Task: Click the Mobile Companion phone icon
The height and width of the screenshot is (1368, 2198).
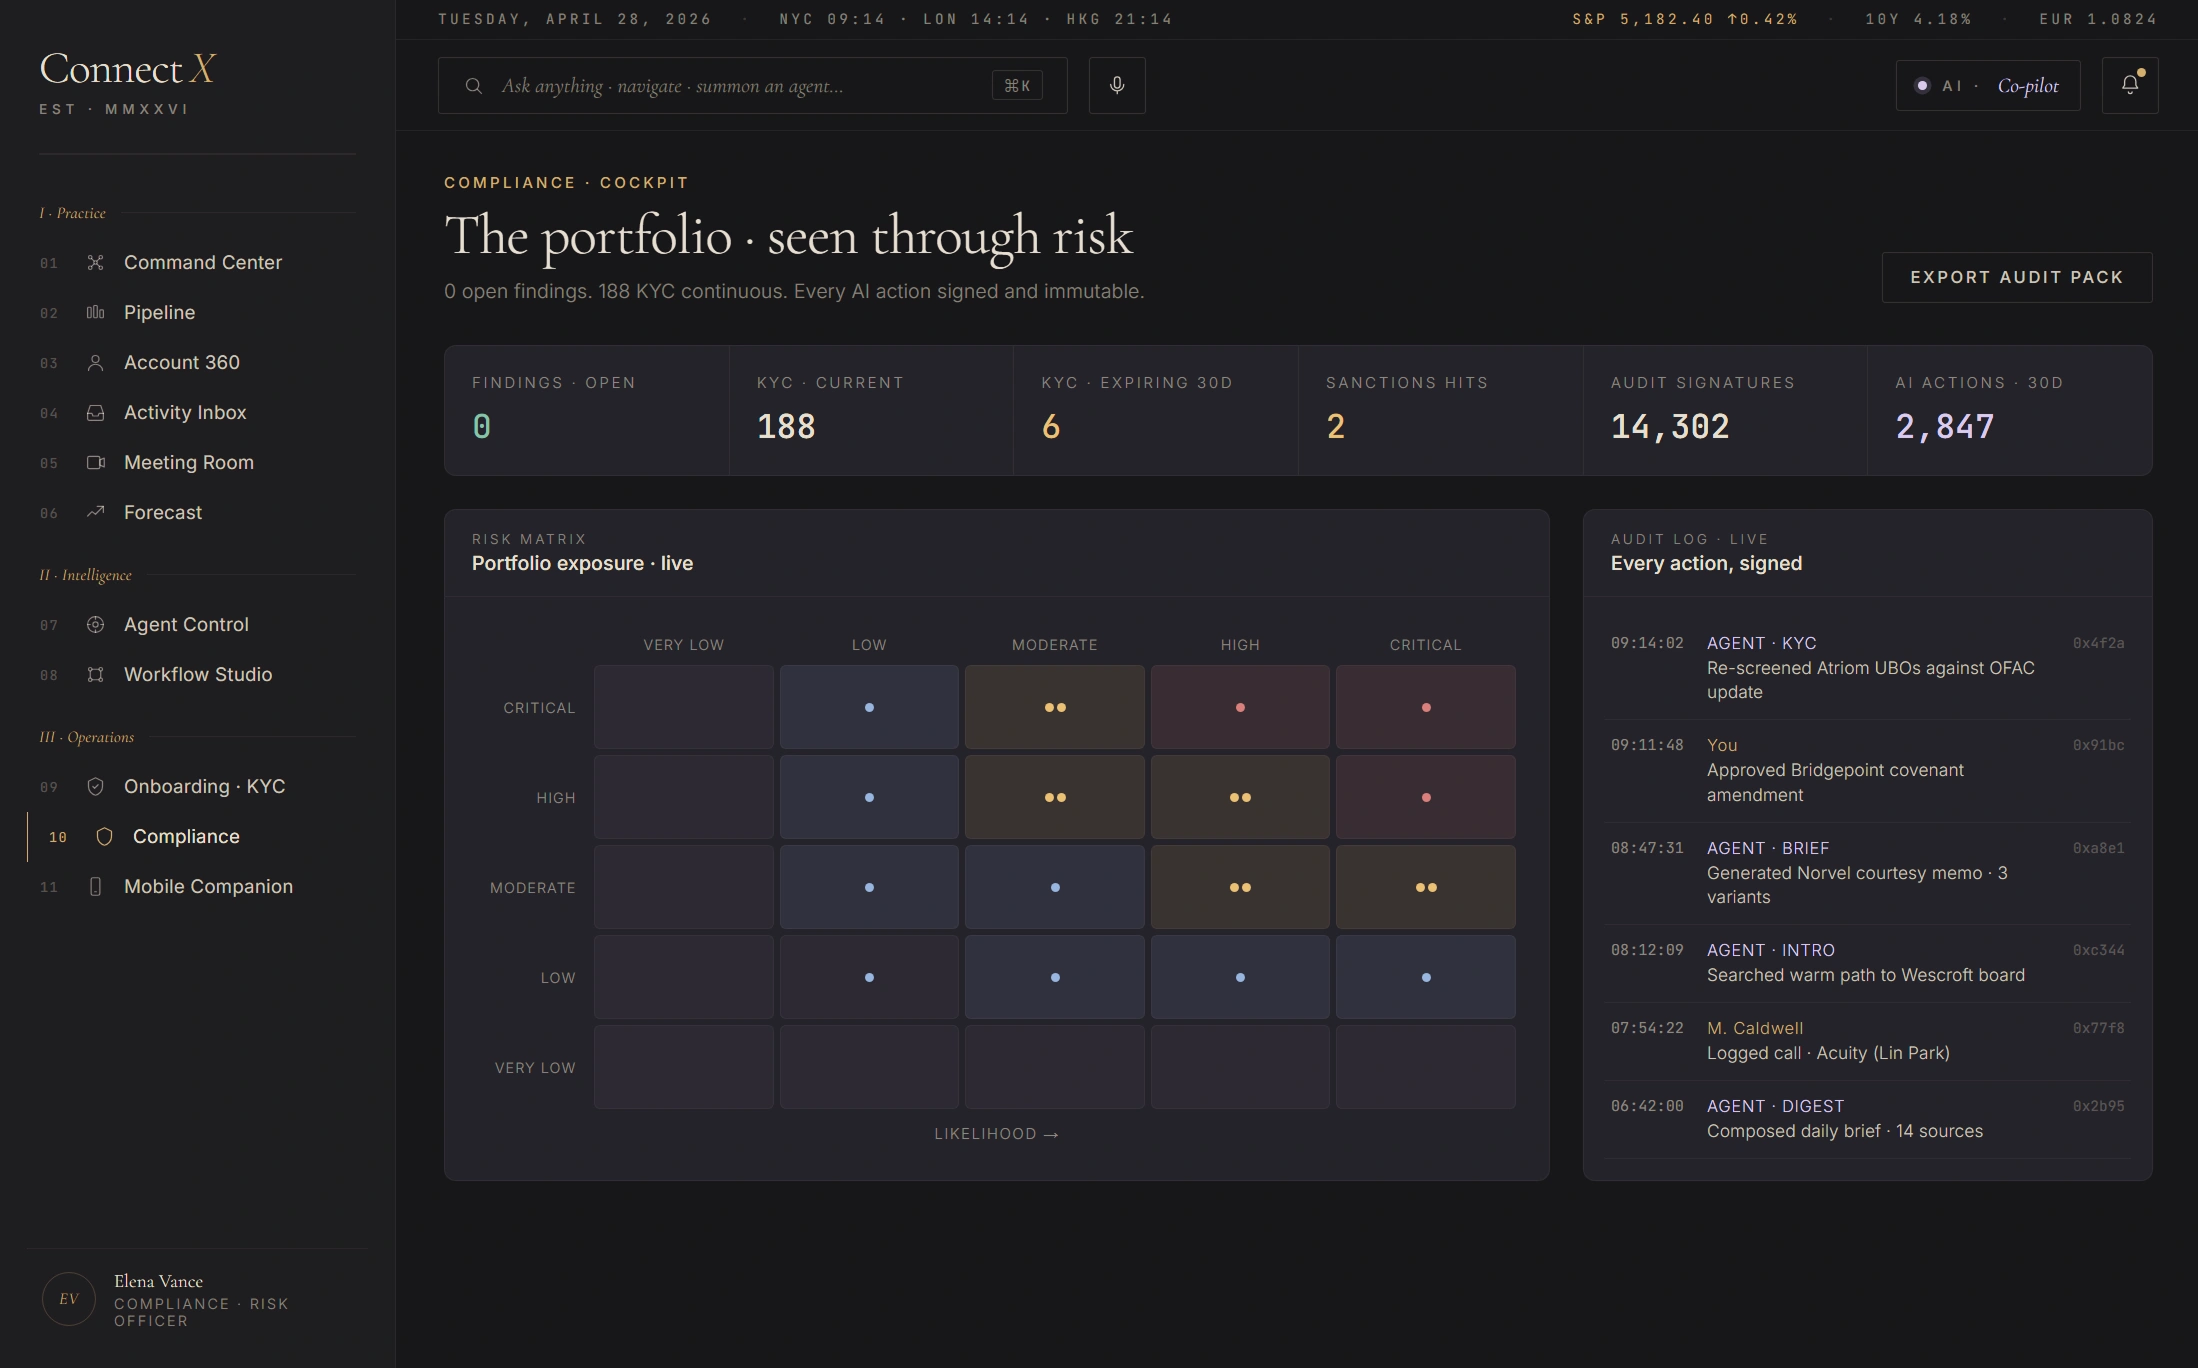Action: coord(95,886)
